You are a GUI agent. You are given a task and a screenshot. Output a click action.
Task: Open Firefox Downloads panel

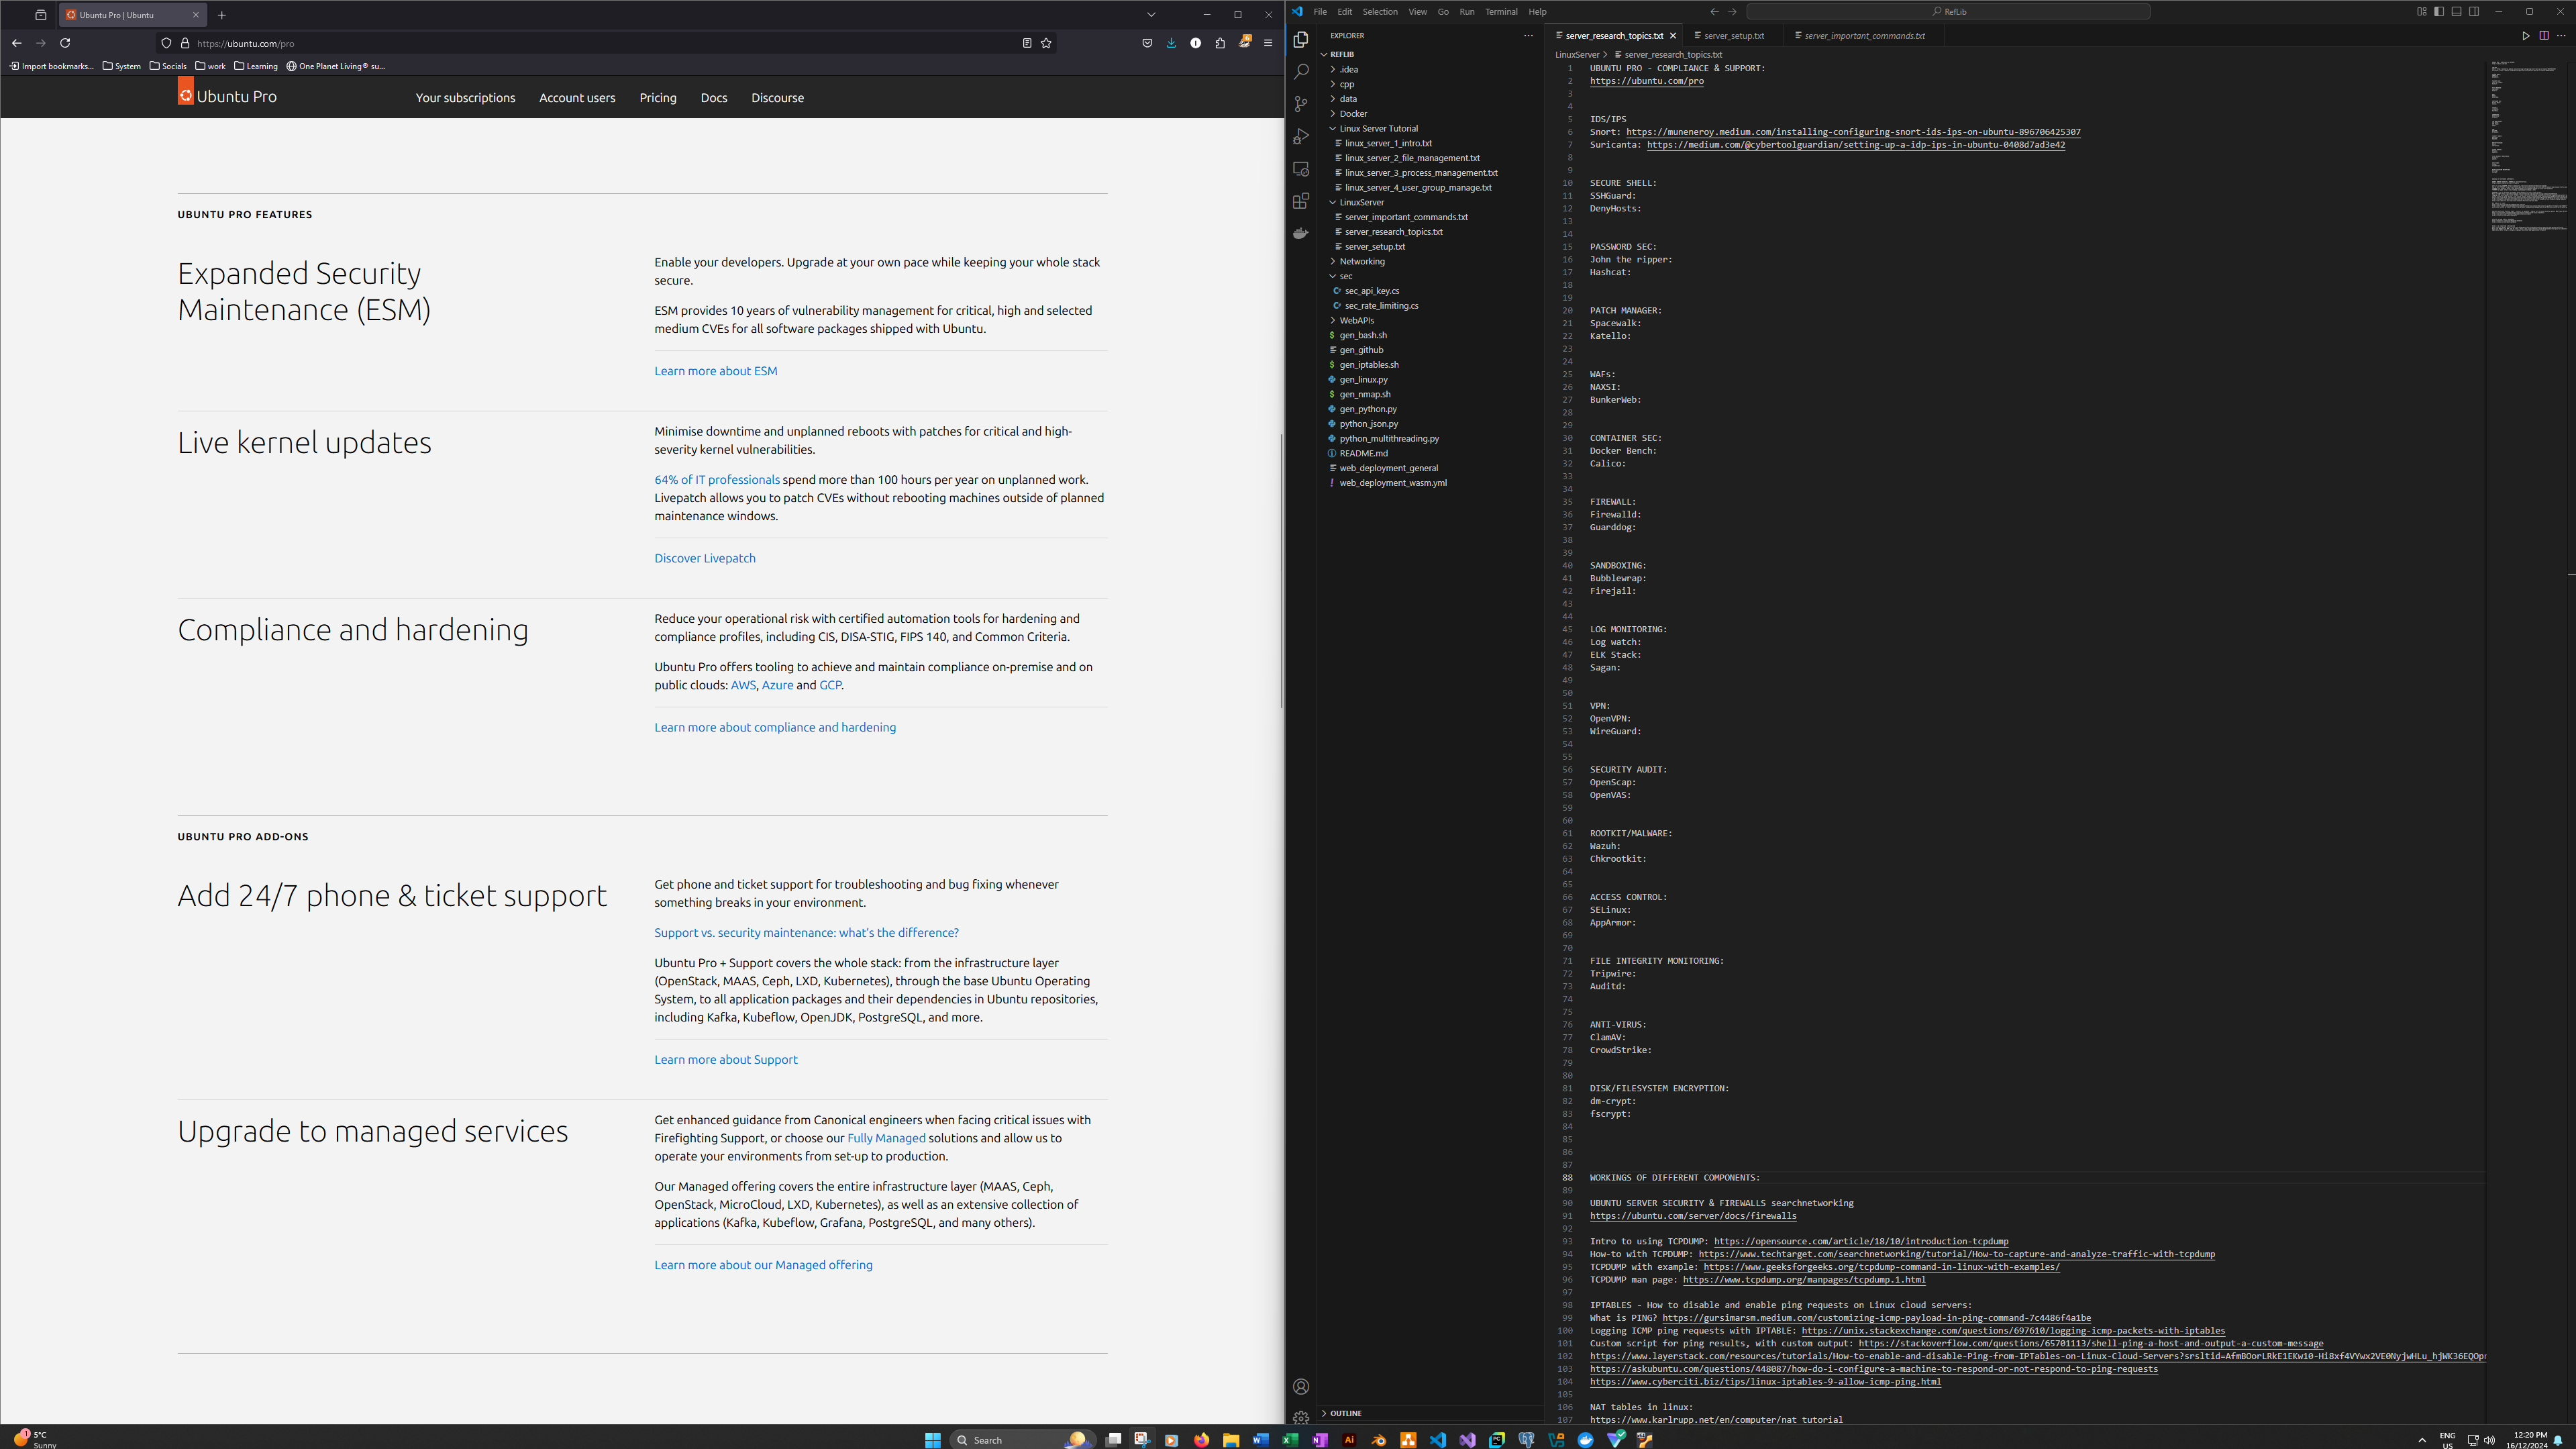(x=1171, y=43)
